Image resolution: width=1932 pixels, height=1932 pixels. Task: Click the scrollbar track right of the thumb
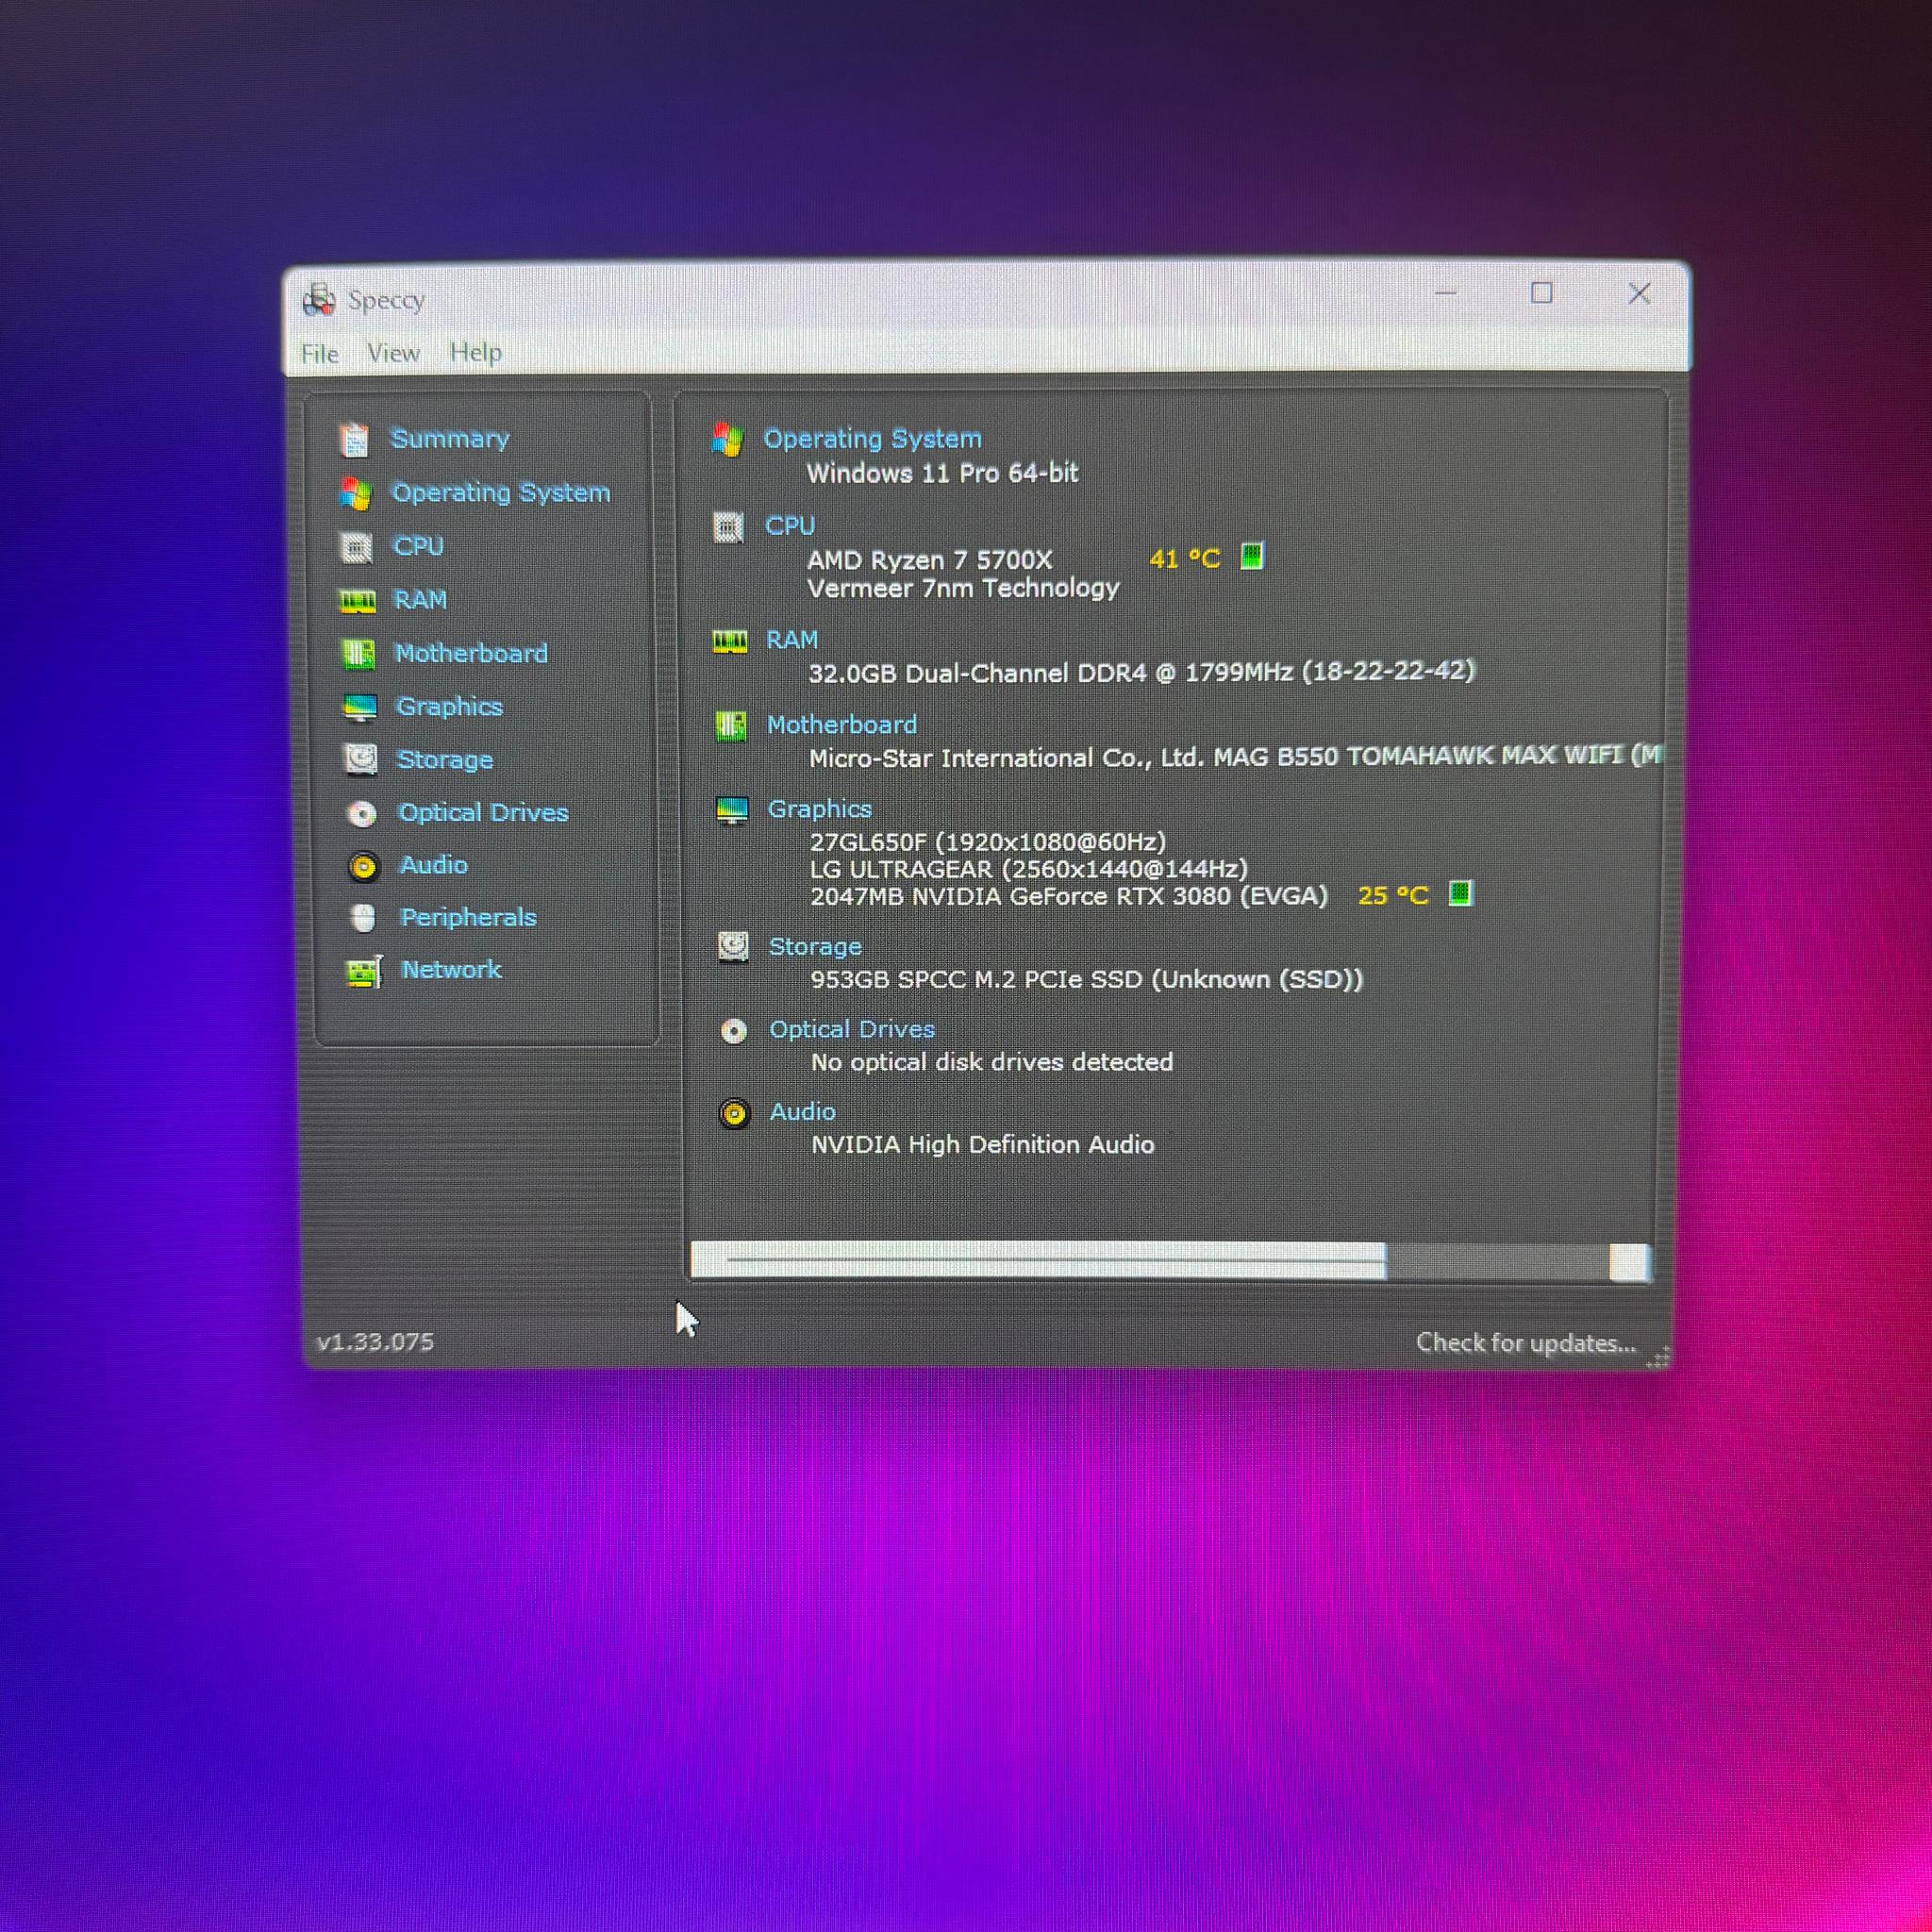coord(1497,1262)
